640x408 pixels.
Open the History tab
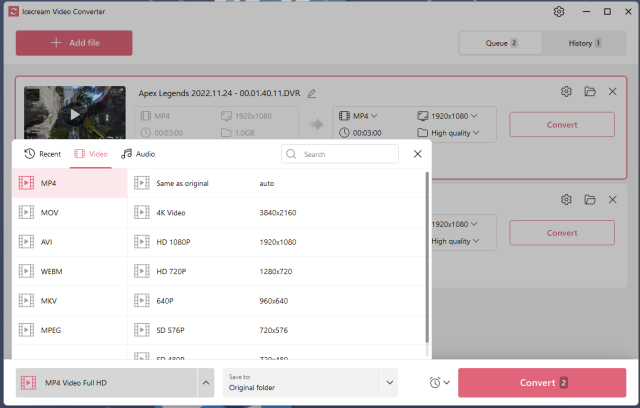(x=584, y=43)
